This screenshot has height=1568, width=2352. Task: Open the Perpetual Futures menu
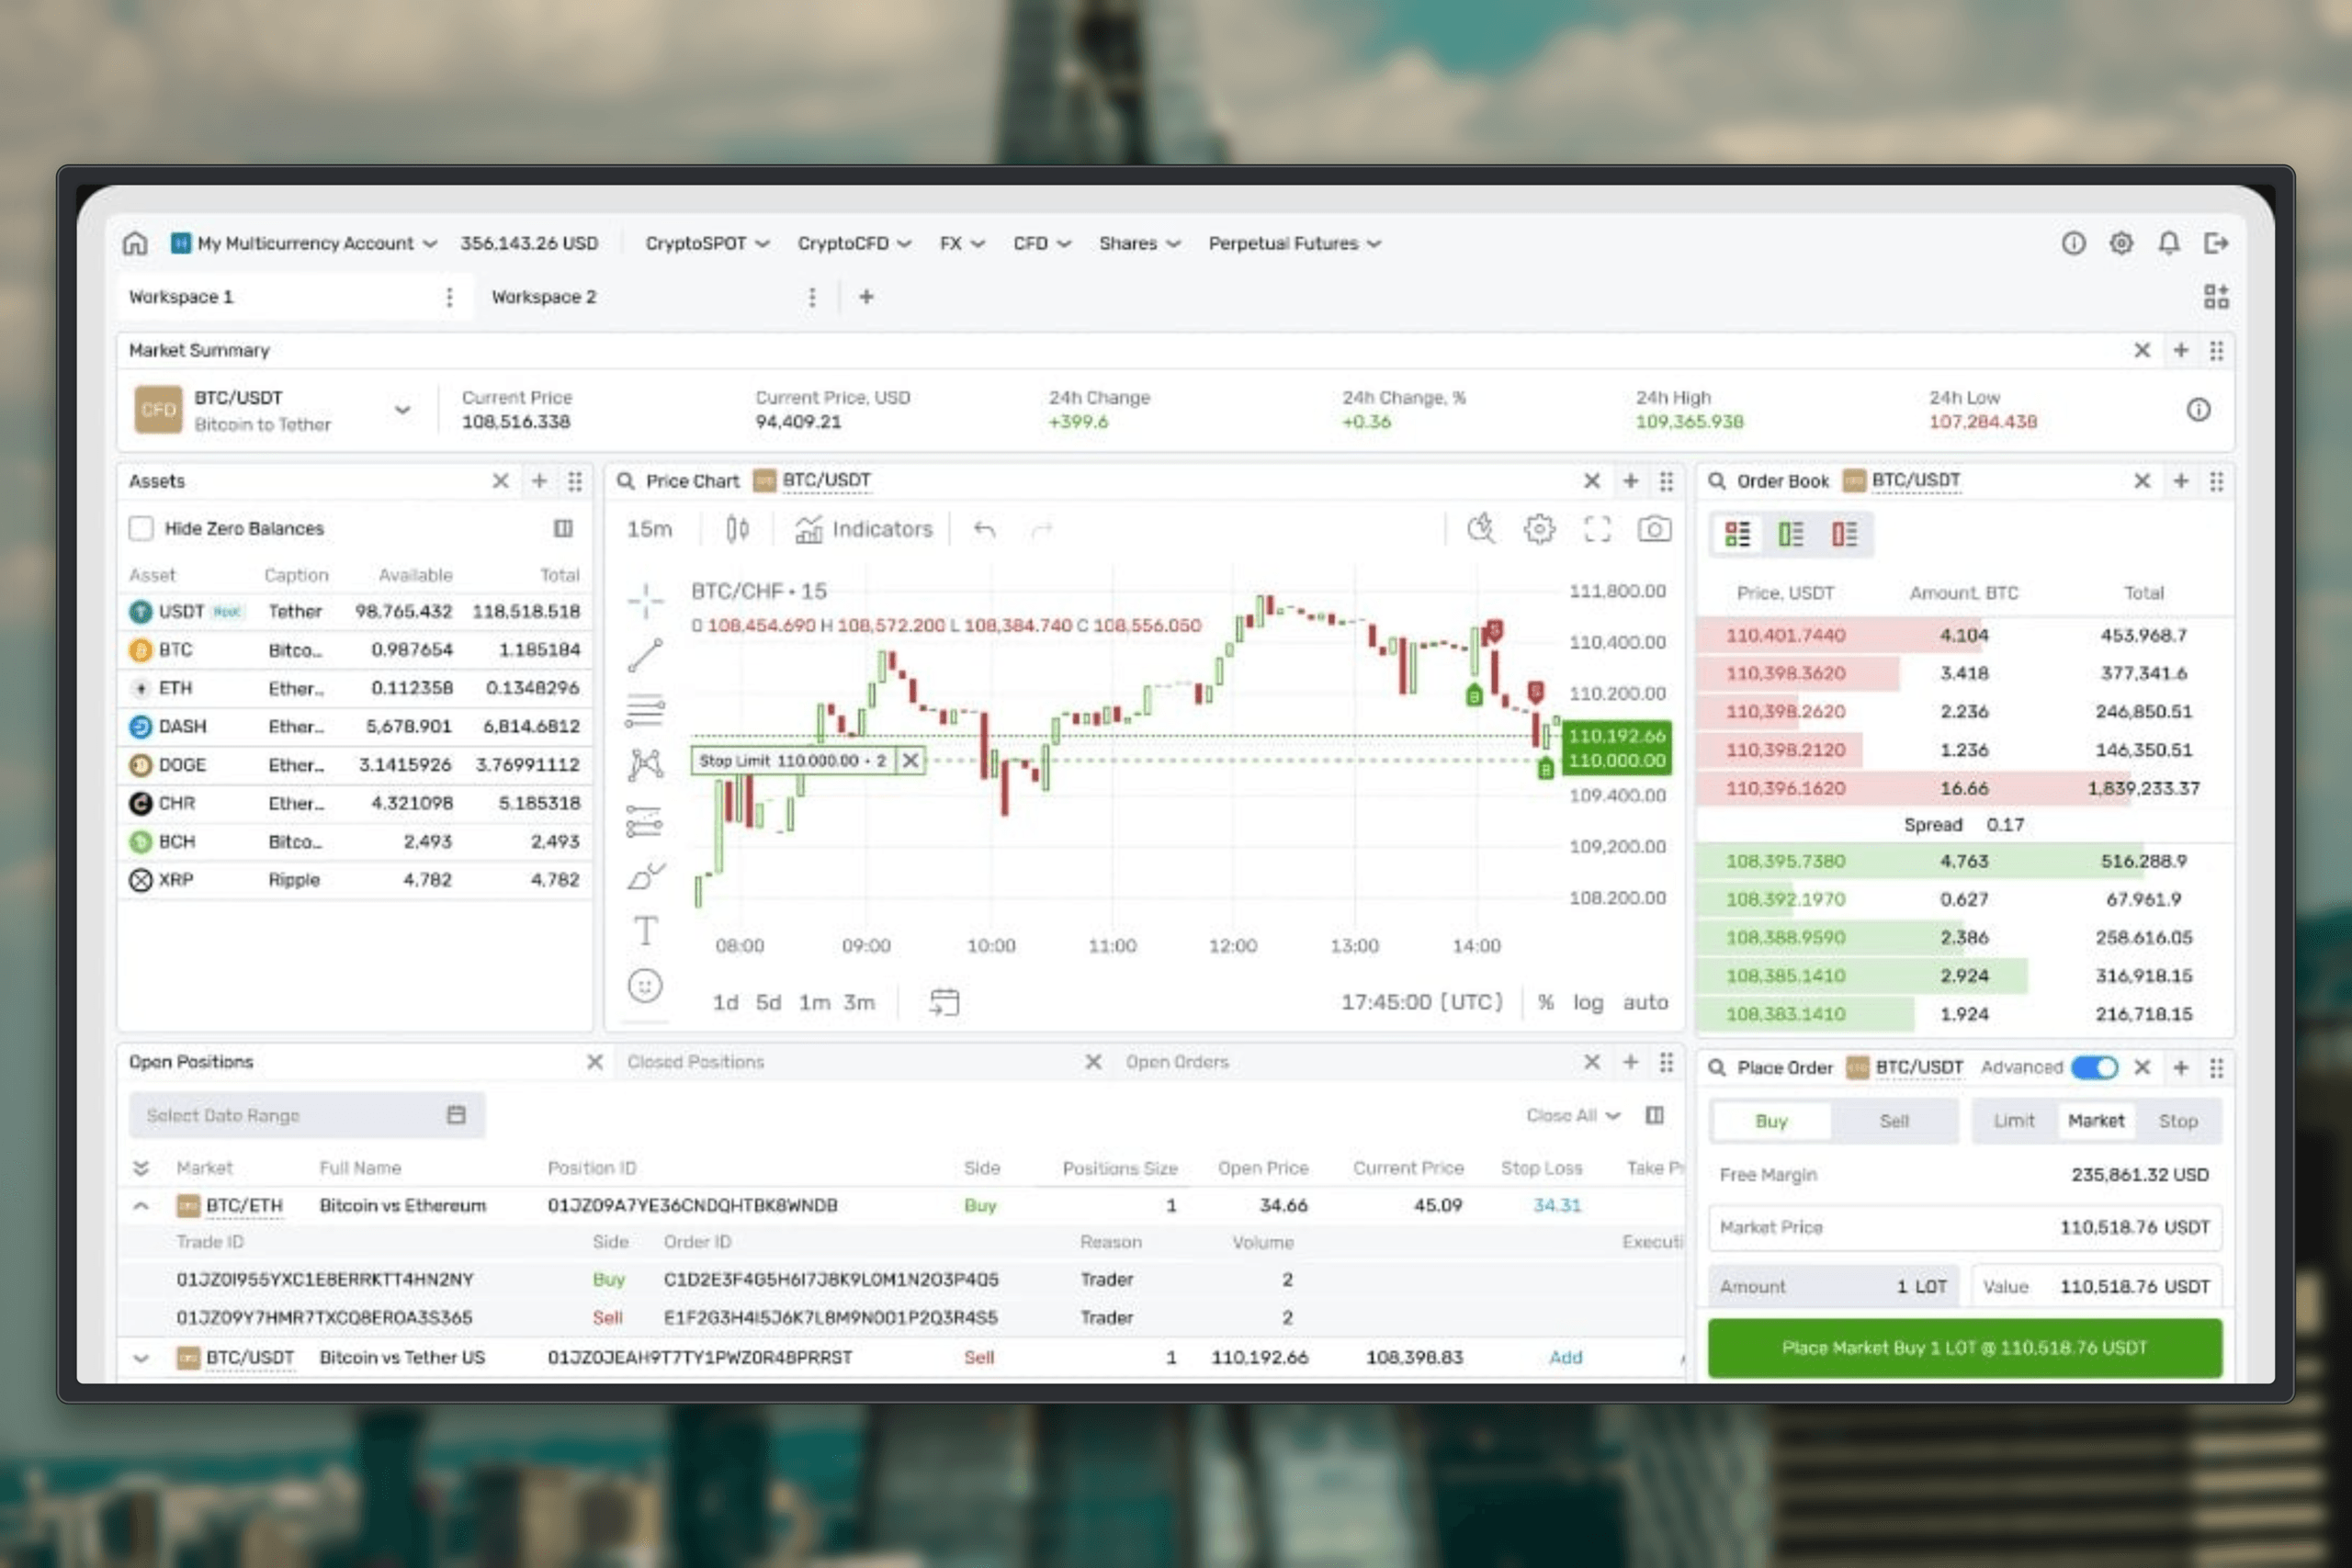coord(1294,243)
